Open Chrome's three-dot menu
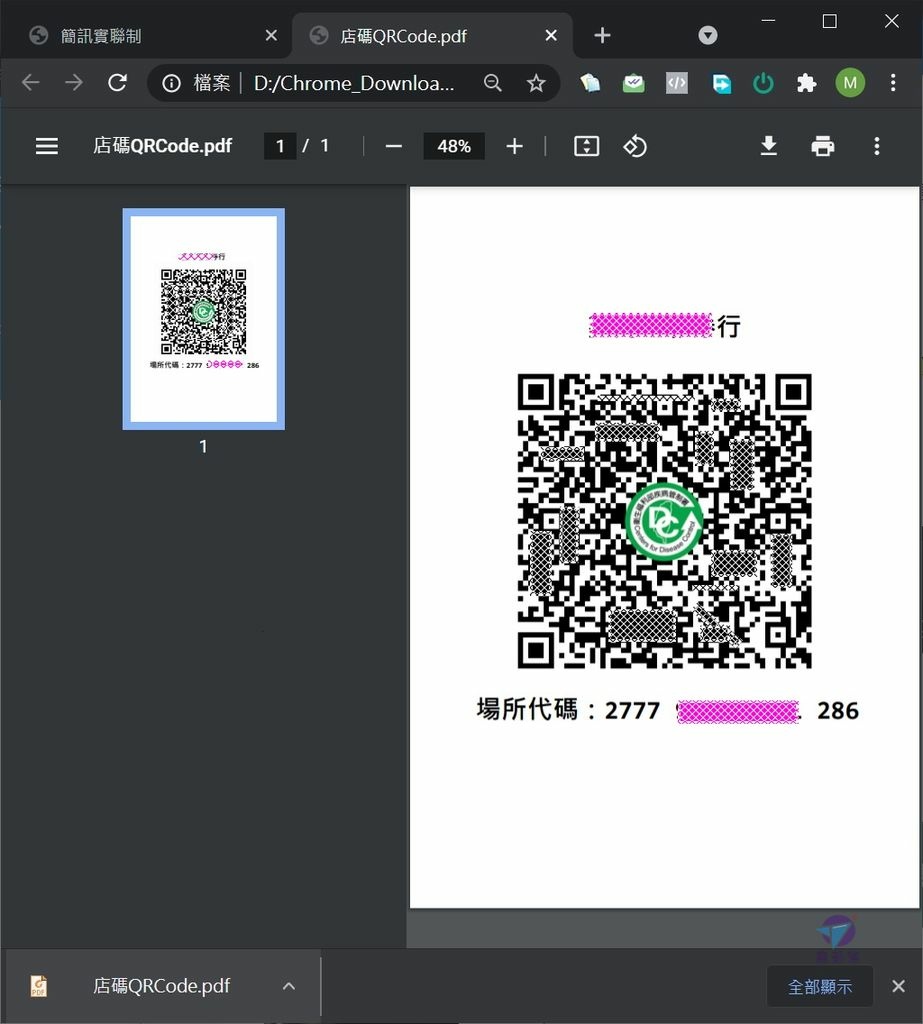Image resolution: width=923 pixels, height=1024 pixels. click(893, 83)
